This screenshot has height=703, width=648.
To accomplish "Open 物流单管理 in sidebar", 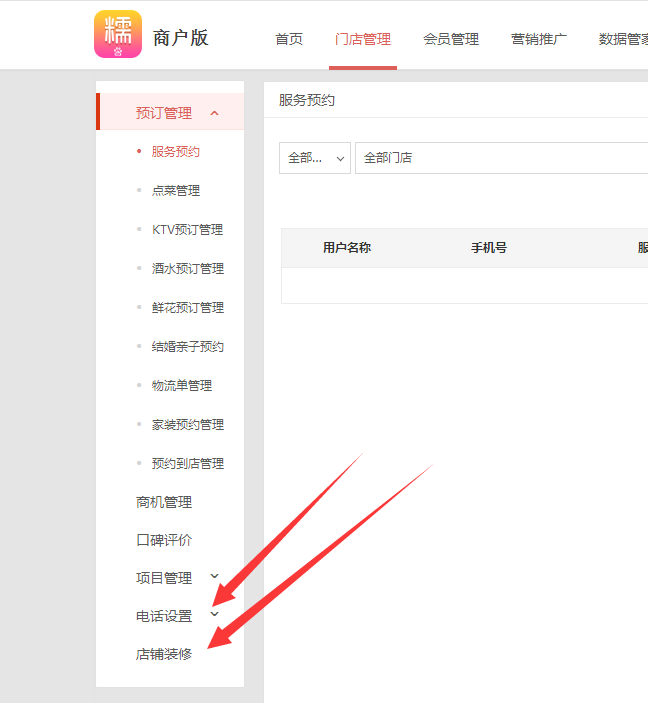I will [182, 386].
